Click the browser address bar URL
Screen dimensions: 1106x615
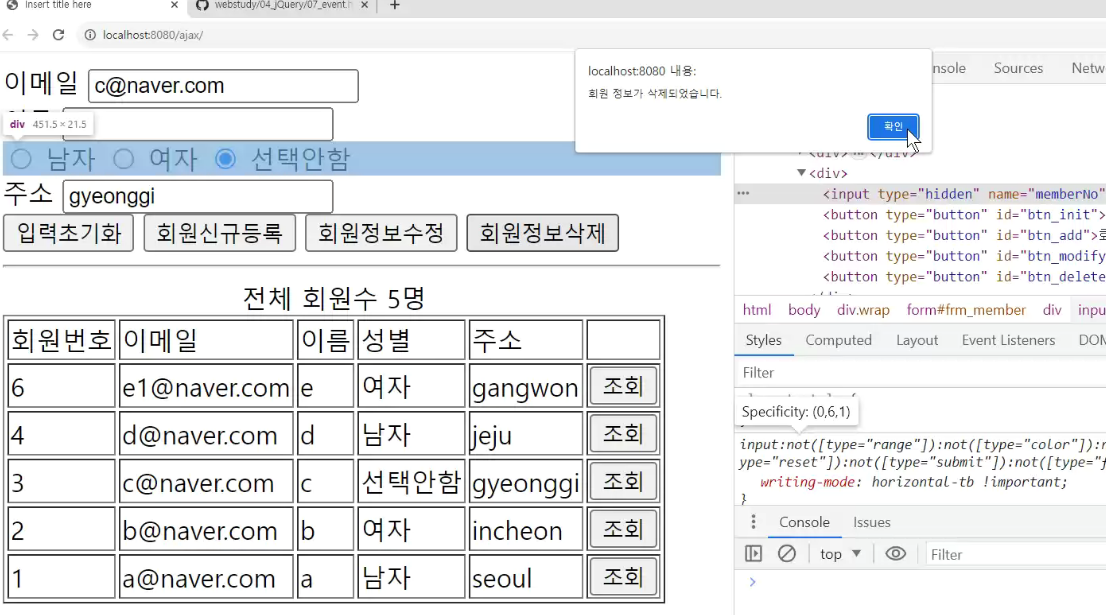click(152, 35)
